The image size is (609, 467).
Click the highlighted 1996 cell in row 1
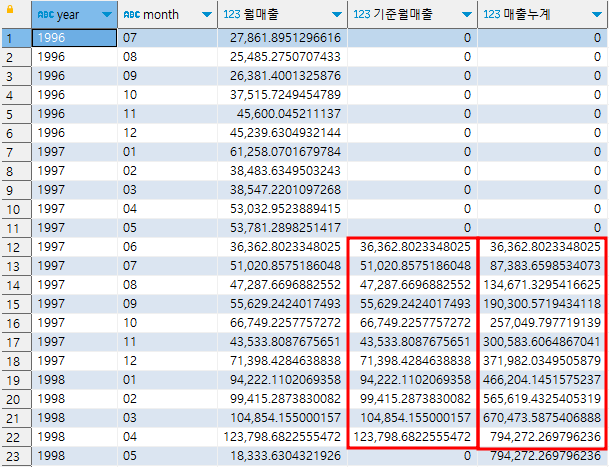(74, 38)
